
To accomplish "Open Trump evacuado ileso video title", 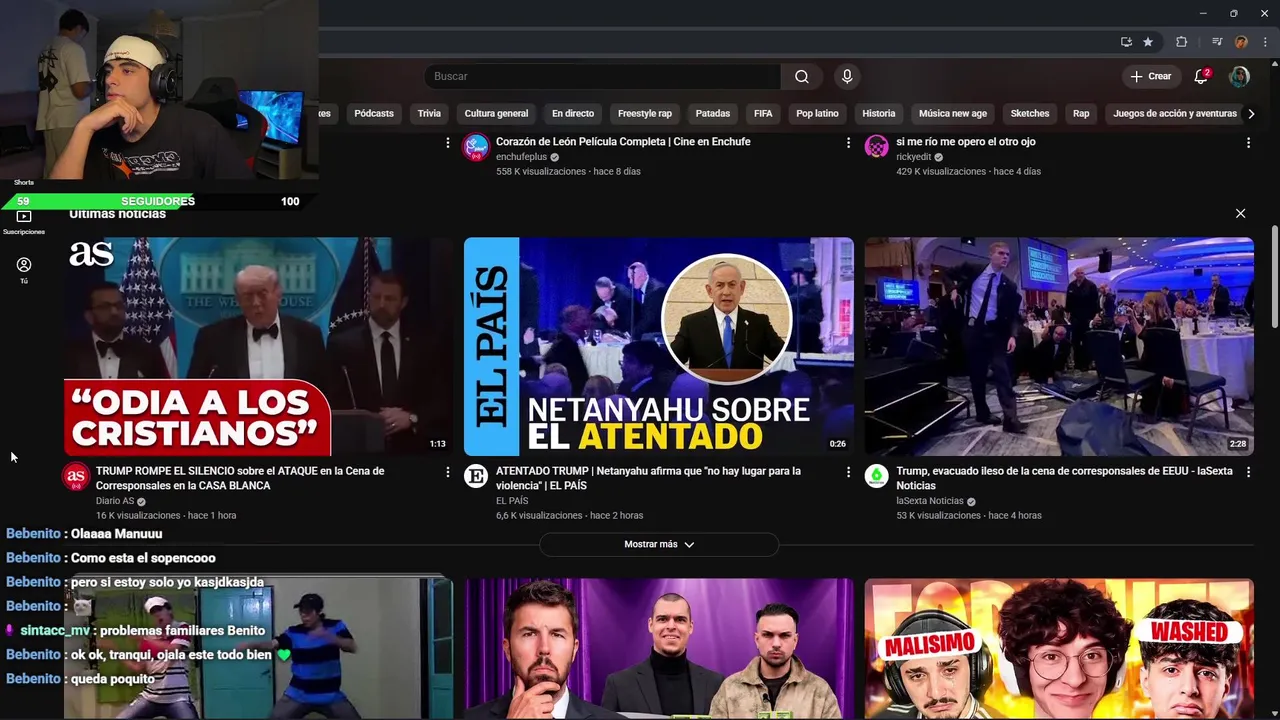I will pos(1064,478).
